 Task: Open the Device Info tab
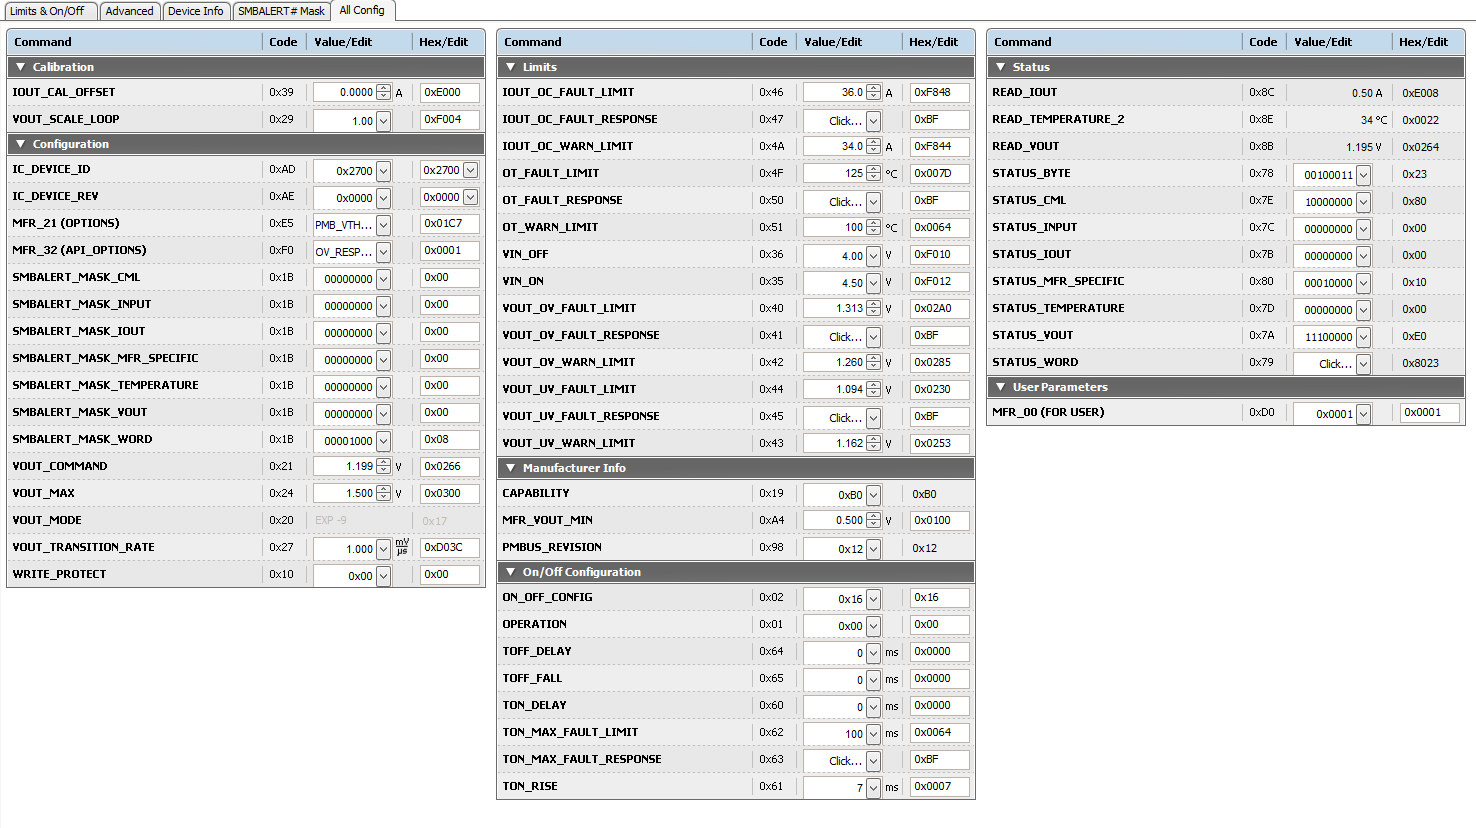[196, 11]
